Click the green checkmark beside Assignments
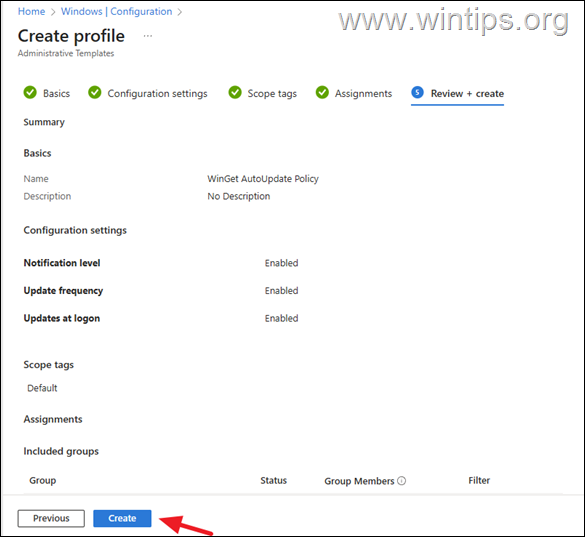Screen dimensions: 585x537 [x=322, y=92]
